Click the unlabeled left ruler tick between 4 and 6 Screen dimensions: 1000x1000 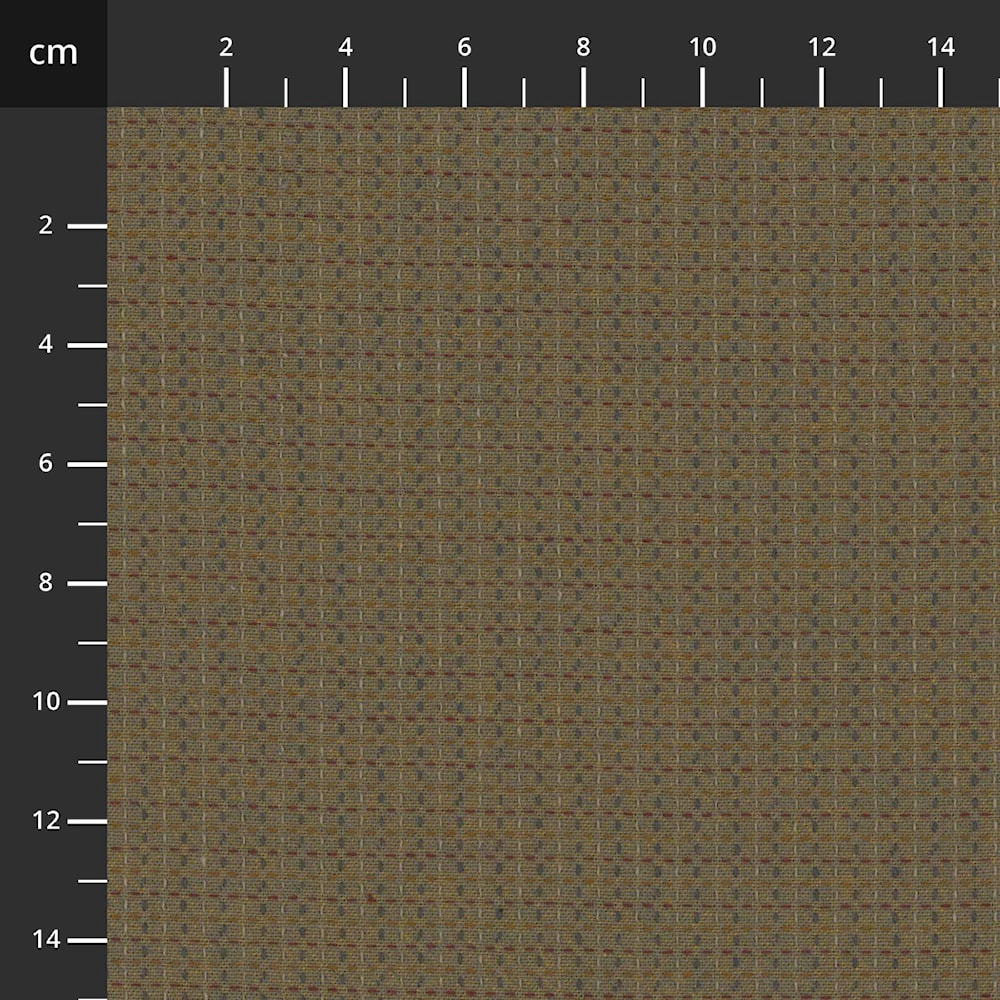tap(92, 405)
